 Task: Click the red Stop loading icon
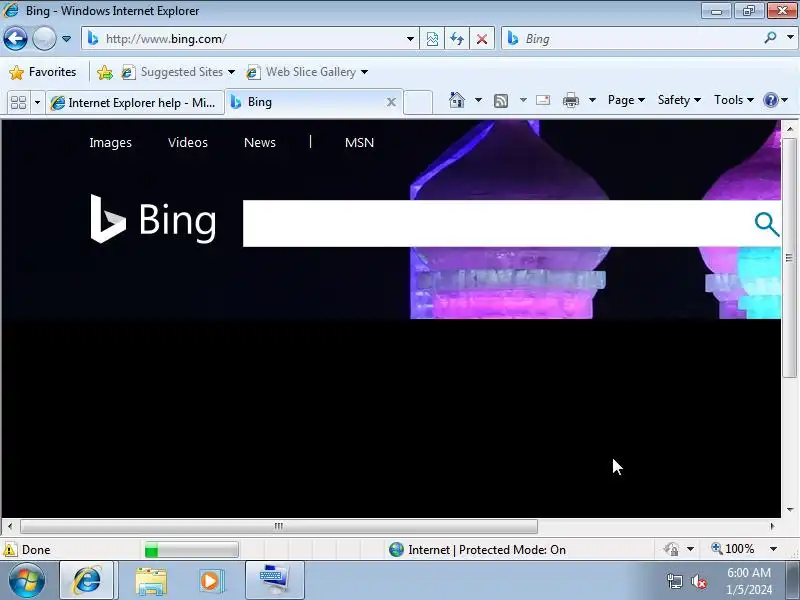482,39
